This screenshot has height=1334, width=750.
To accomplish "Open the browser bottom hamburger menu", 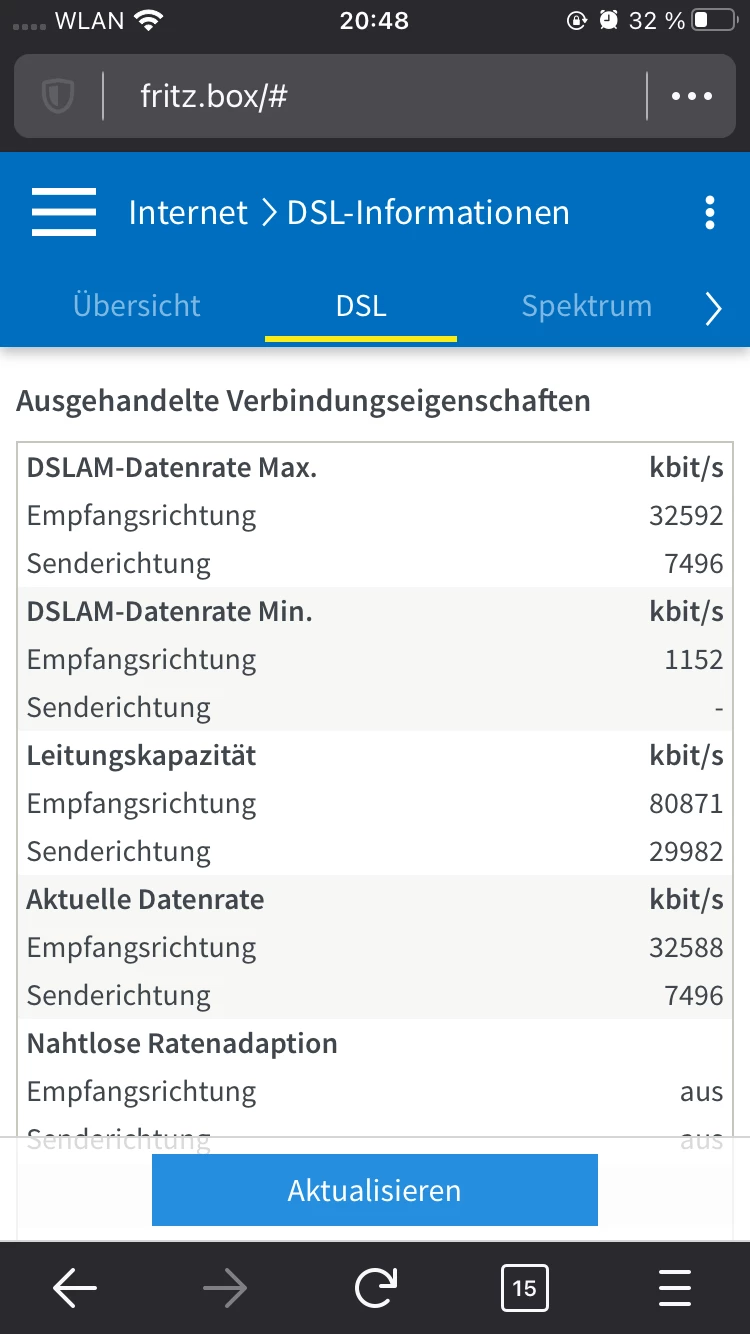I will pos(675,1289).
